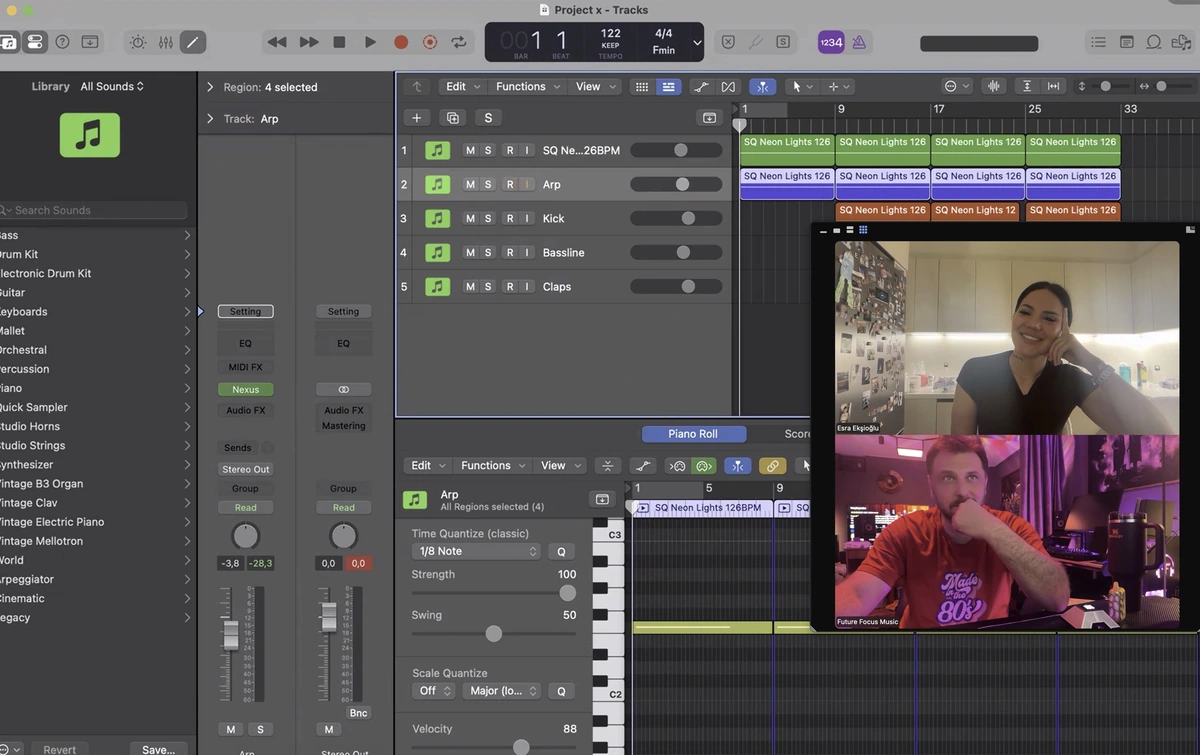
Task: Open the Quick Help question mark button
Action: pyautogui.click(x=62, y=42)
